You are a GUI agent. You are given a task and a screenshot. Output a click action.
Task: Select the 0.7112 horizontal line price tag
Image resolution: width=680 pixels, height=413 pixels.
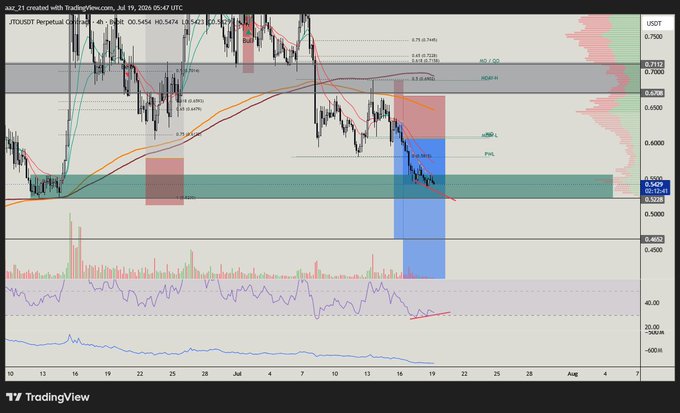pyautogui.click(x=654, y=64)
